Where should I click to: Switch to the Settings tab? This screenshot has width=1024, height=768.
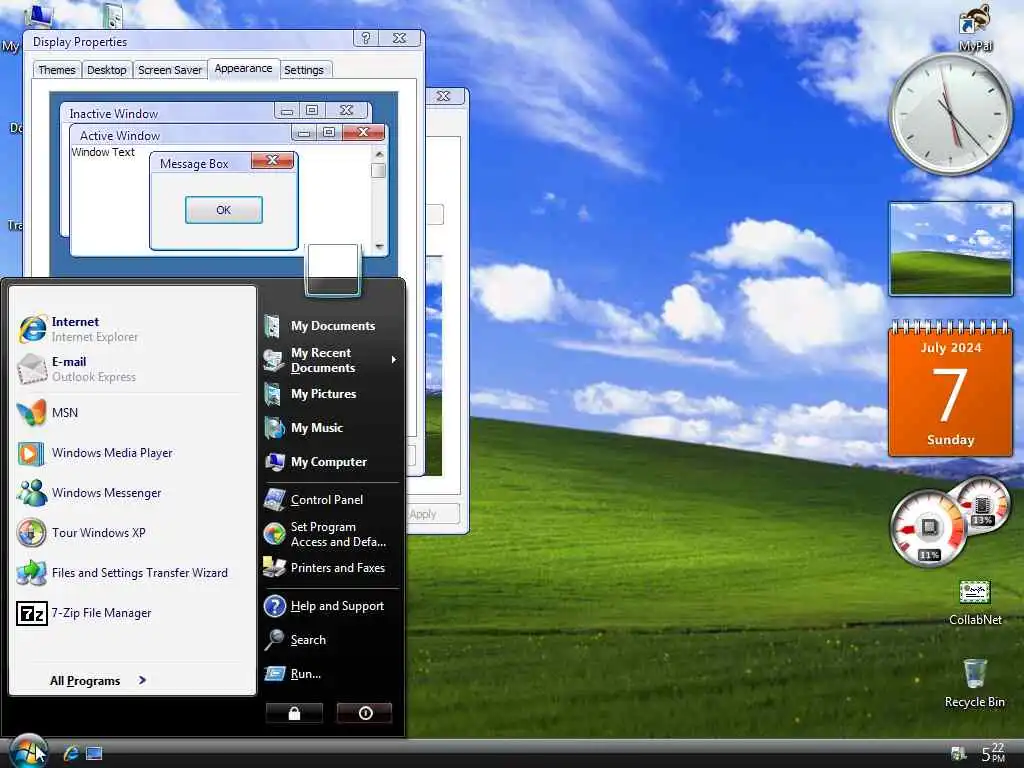point(304,70)
